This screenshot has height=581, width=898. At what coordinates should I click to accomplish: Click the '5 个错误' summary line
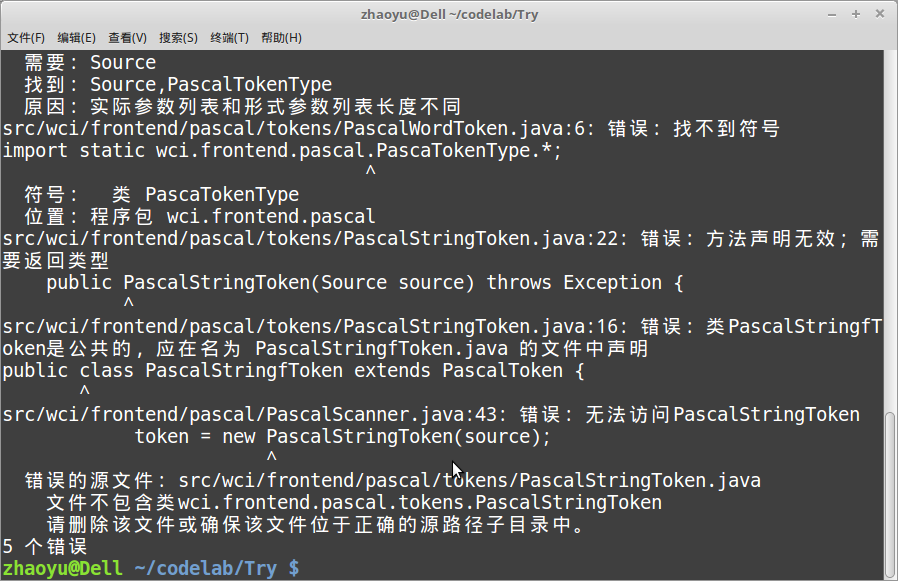(45, 546)
